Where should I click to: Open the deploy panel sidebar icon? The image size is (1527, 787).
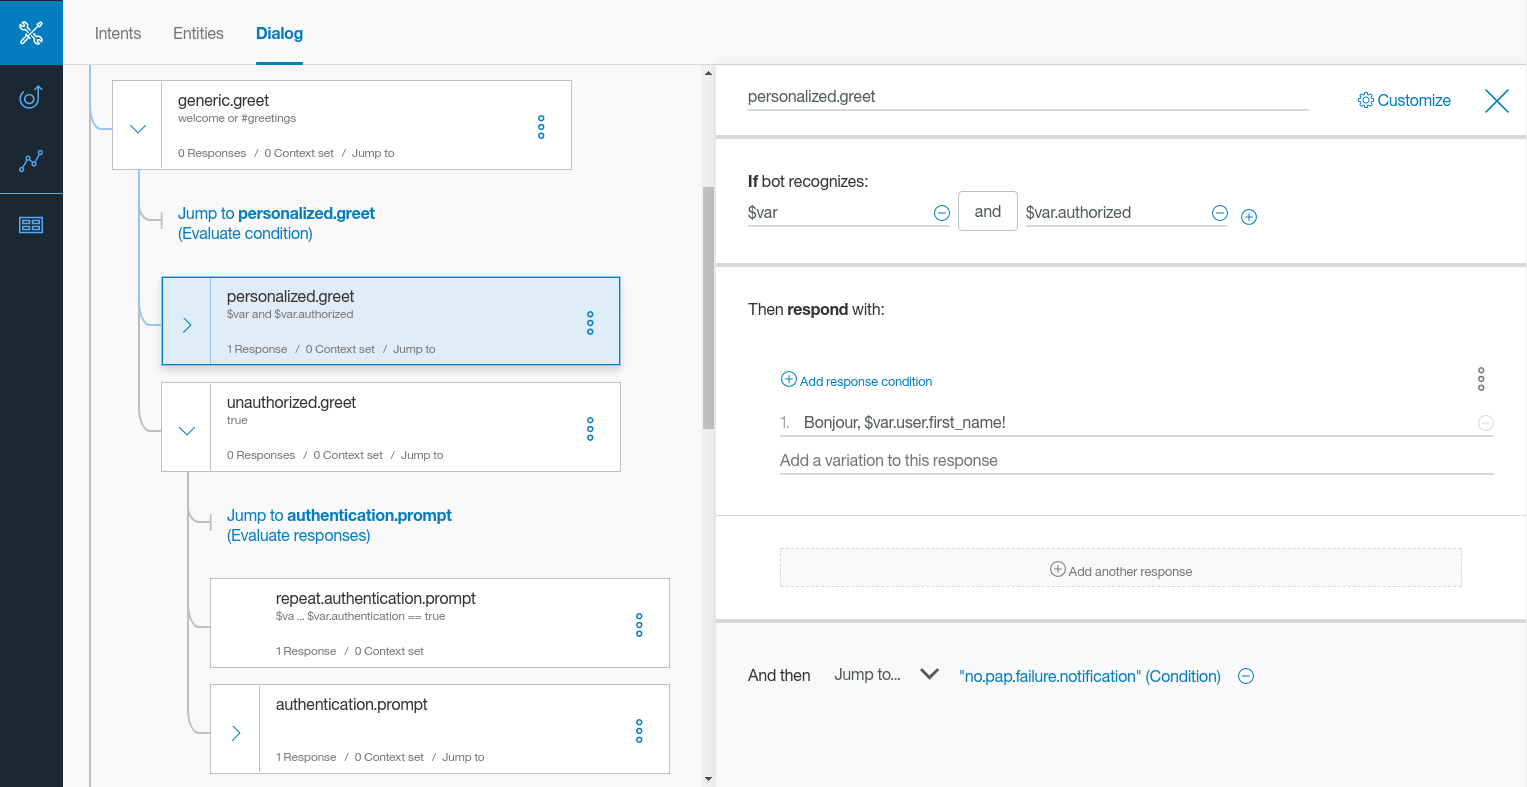pyautogui.click(x=31, y=225)
